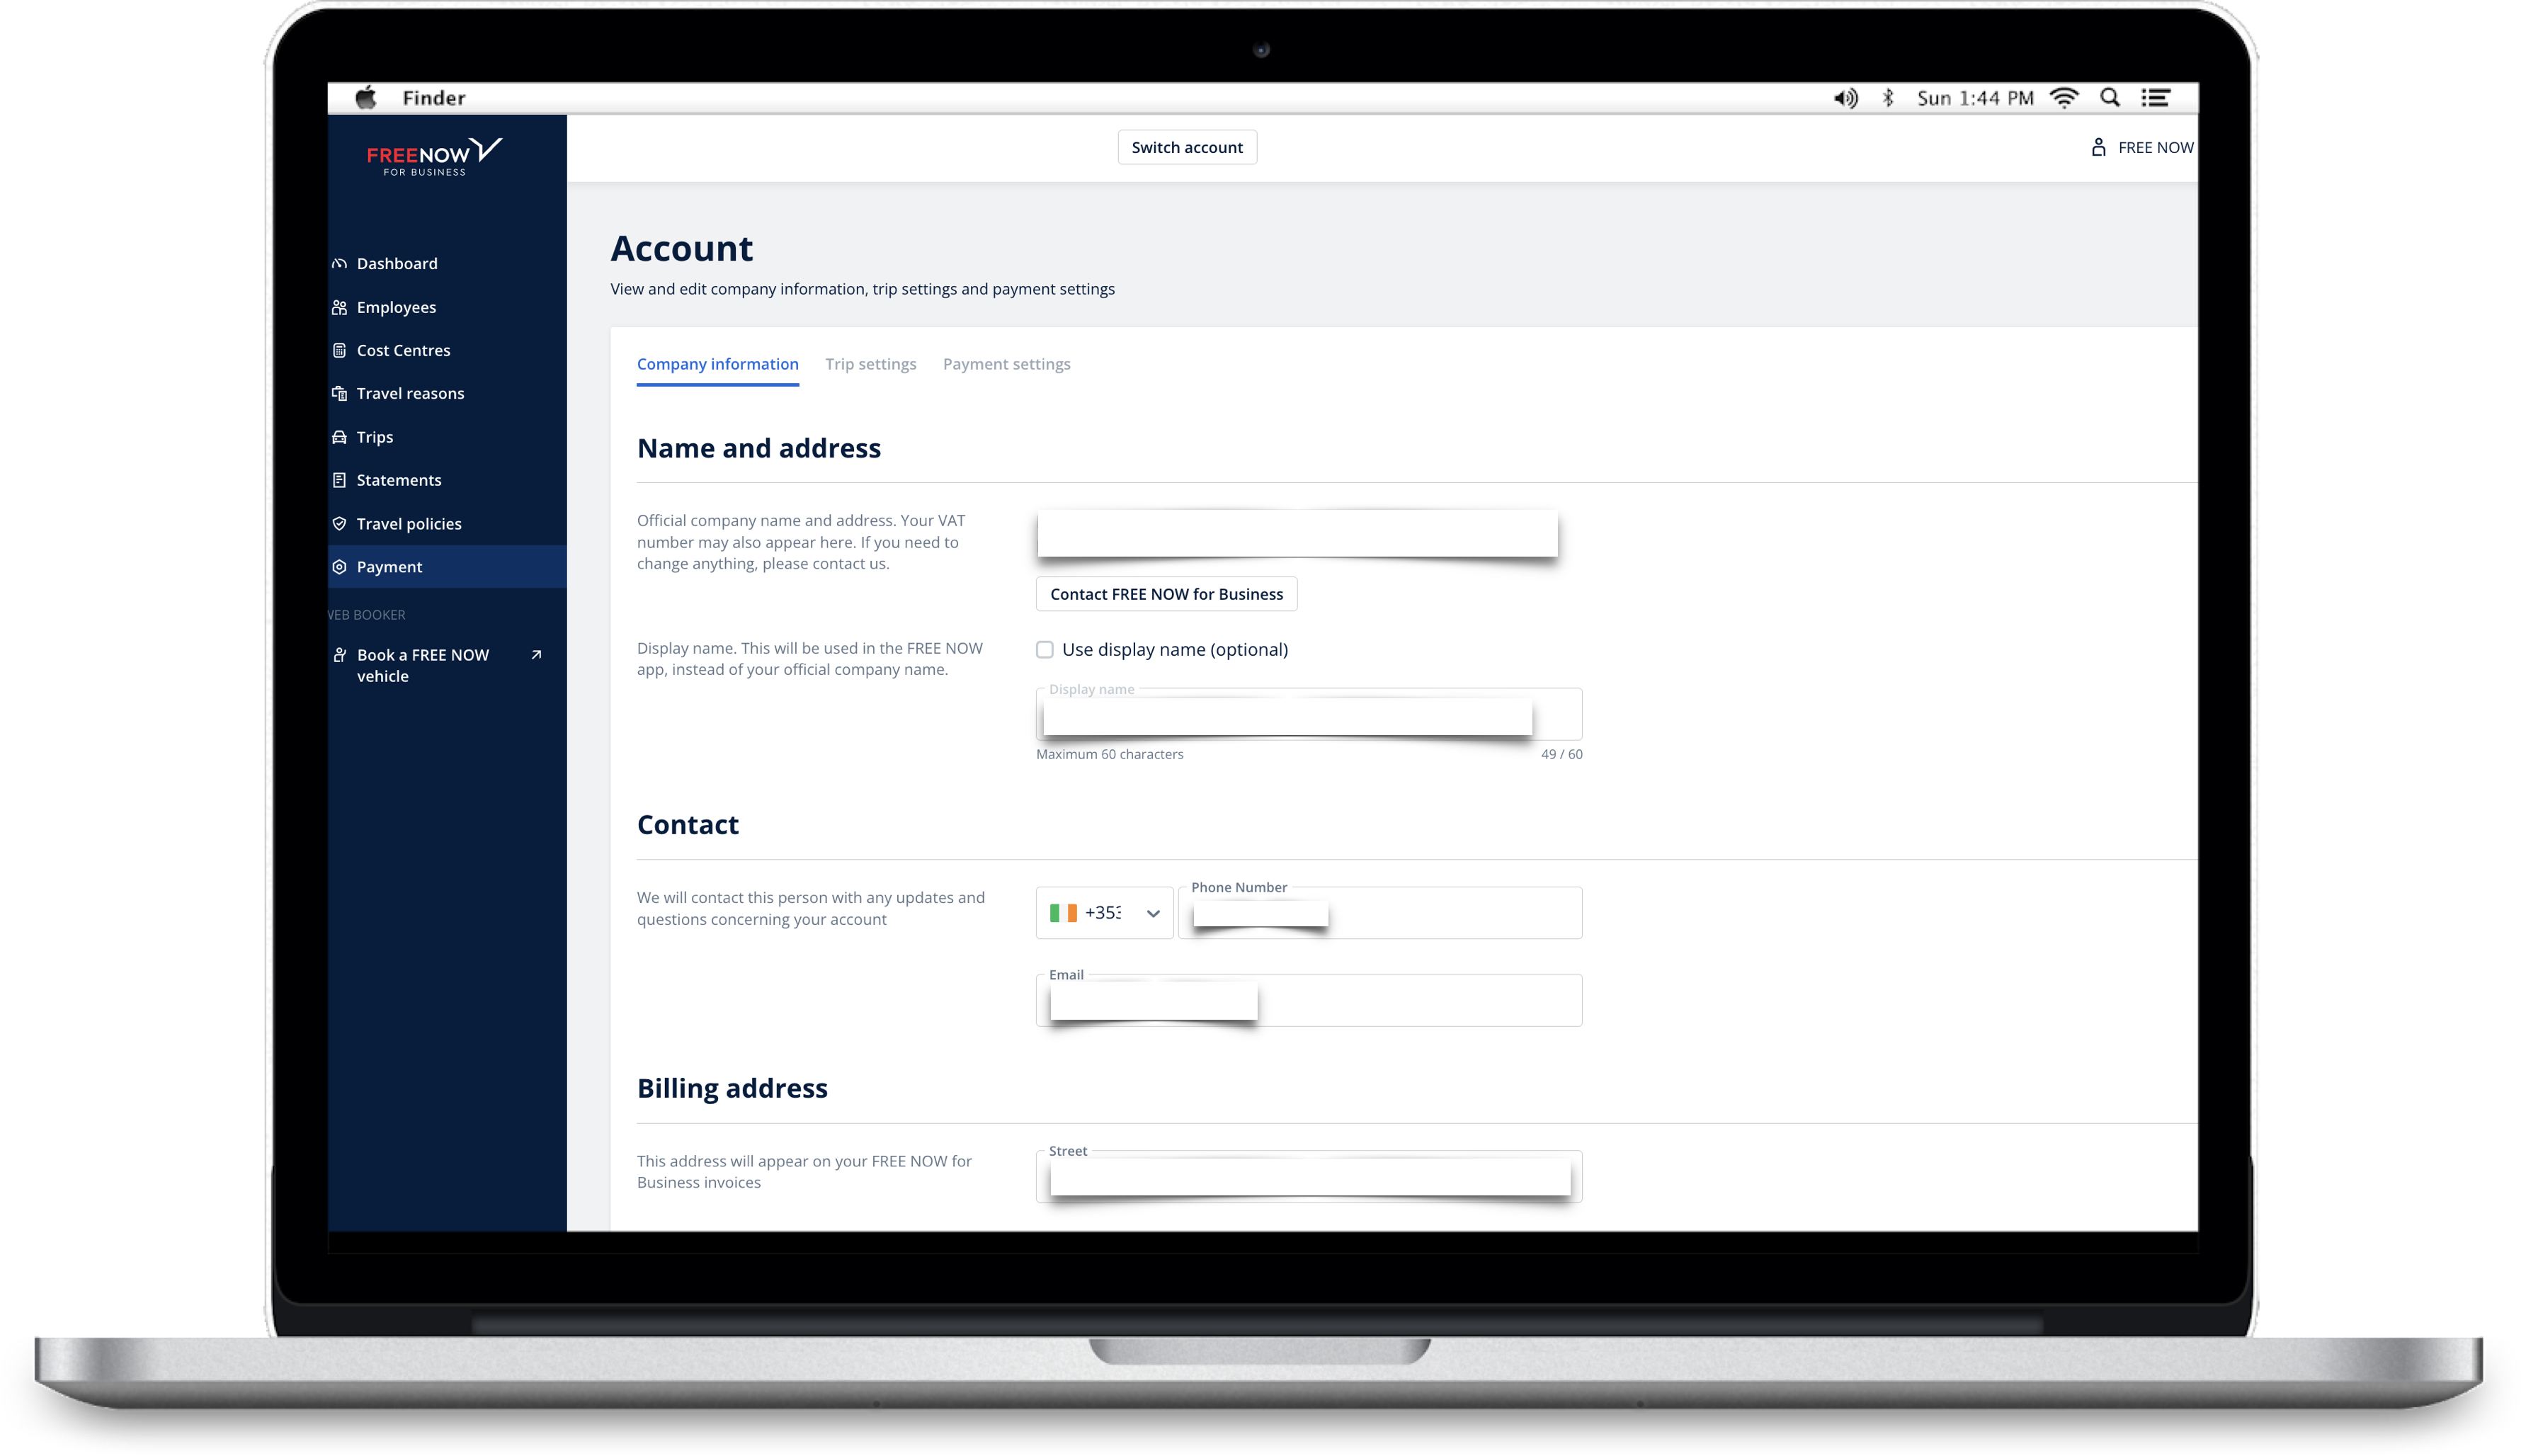Click the Cost Centres sidebar icon
2521x1456 pixels.
341,348
